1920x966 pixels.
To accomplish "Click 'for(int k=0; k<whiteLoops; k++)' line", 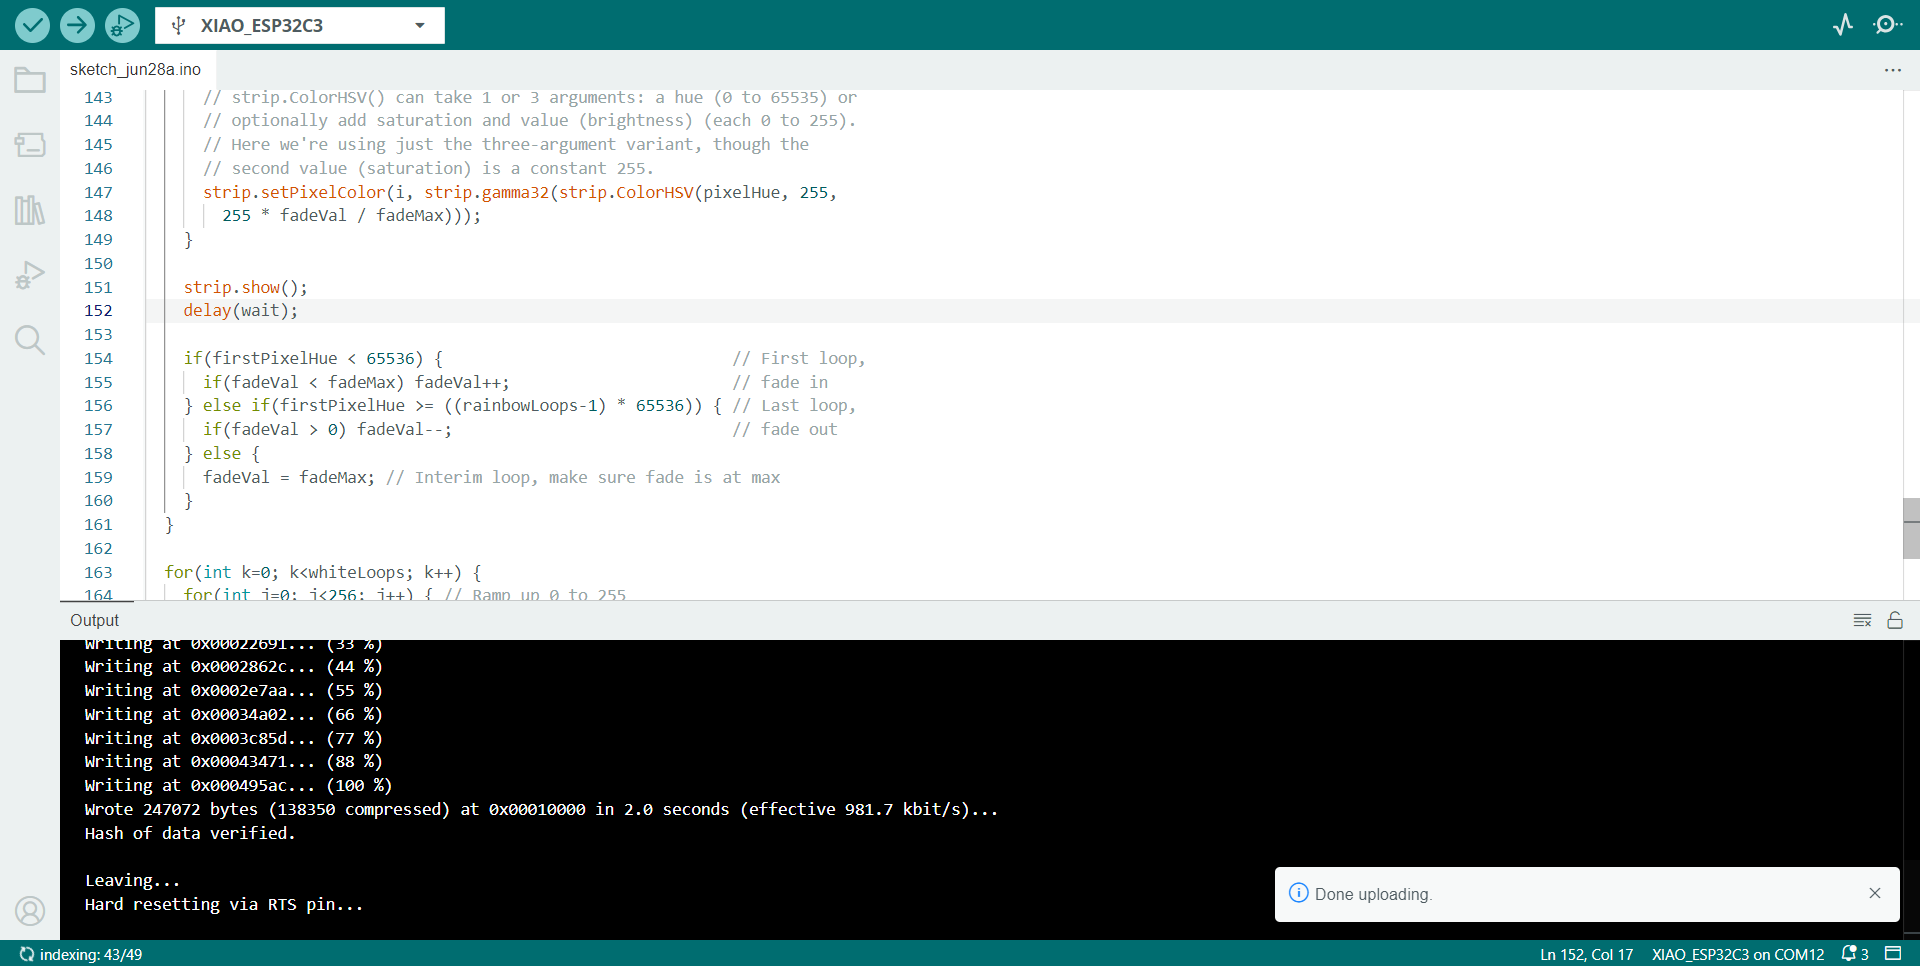I will pos(323,572).
